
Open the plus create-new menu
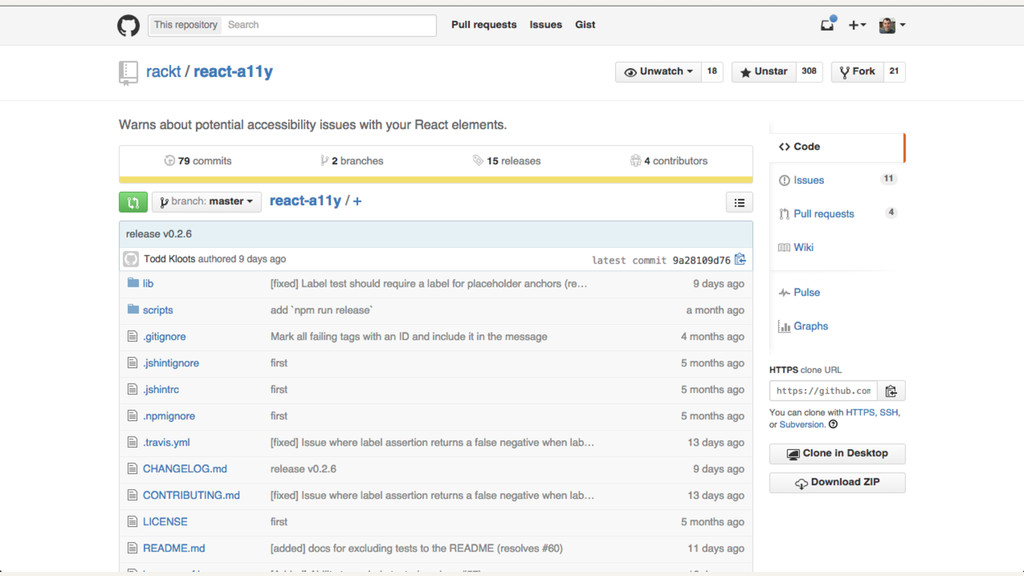857,25
